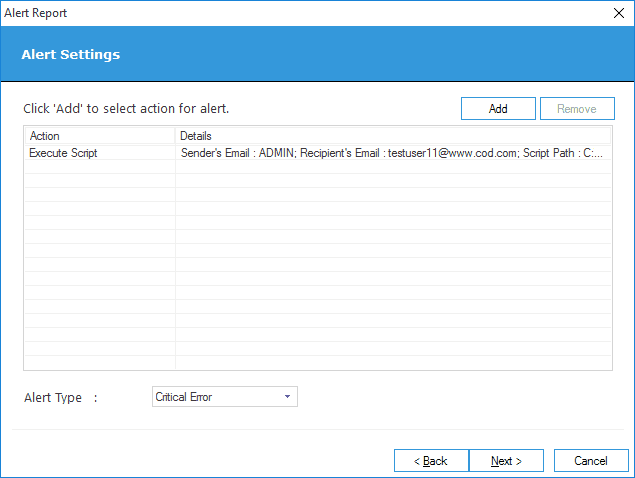Image resolution: width=635 pixels, height=478 pixels.
Task: Click the Critical Error text in the dropdown
Action: [x=183, y=397]
